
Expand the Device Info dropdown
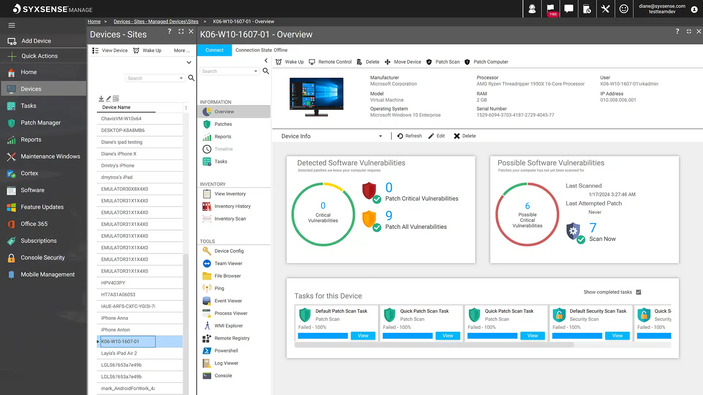381,136
